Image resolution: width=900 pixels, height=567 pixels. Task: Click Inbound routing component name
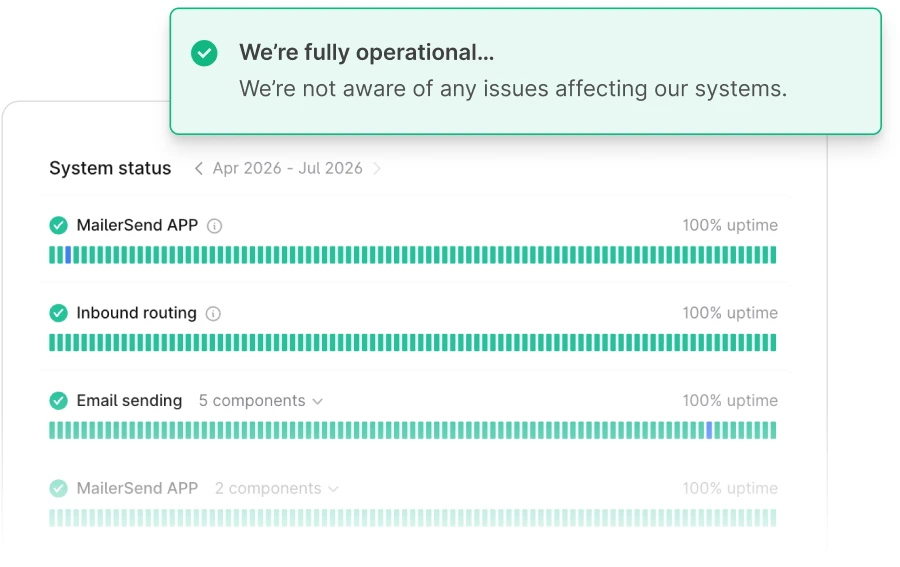136,313
